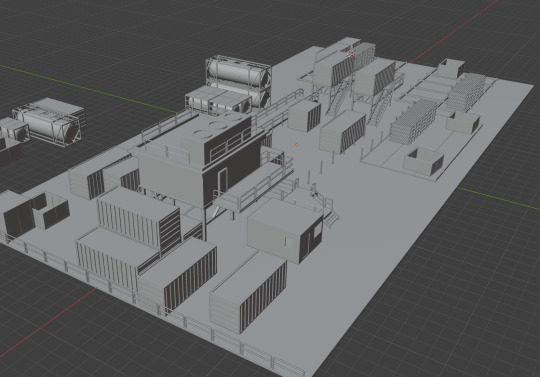Select the open-top box in front of fenced yard
The height and width of the screenshot is (377, 540).
(x=424, y=161)
